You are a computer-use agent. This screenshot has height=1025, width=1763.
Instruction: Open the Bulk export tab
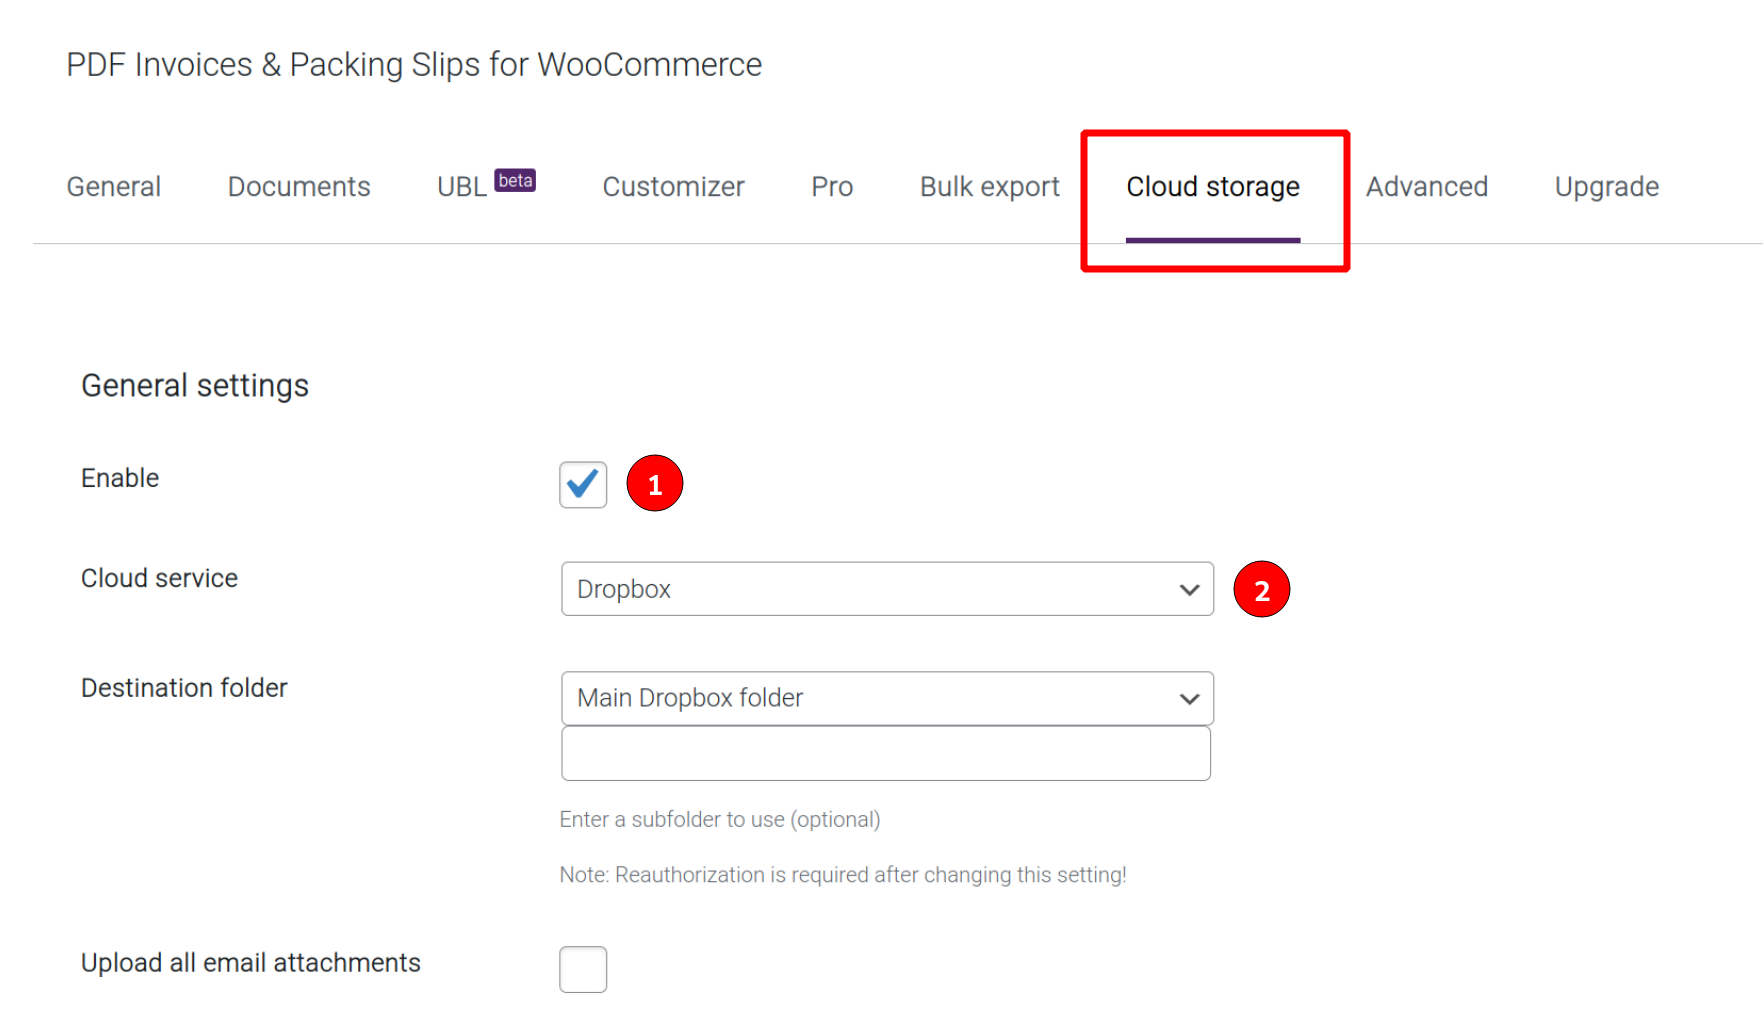[x=988, y=186]
